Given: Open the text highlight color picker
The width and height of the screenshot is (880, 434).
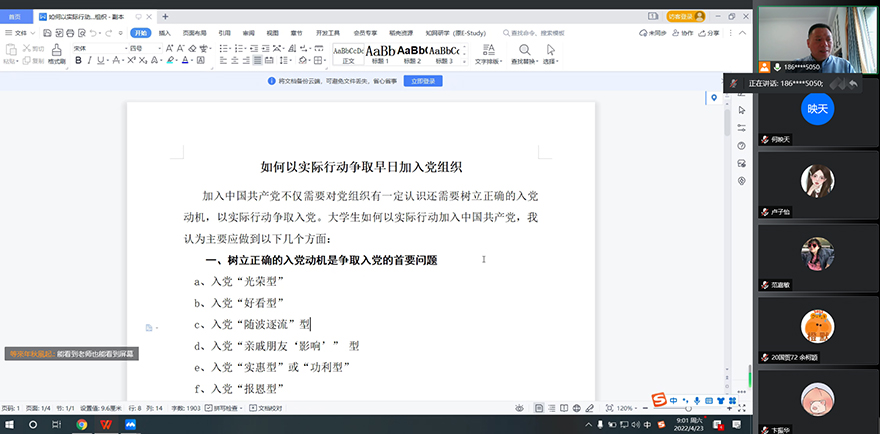Looking at the screenshot, I should [x=176, y=61].
